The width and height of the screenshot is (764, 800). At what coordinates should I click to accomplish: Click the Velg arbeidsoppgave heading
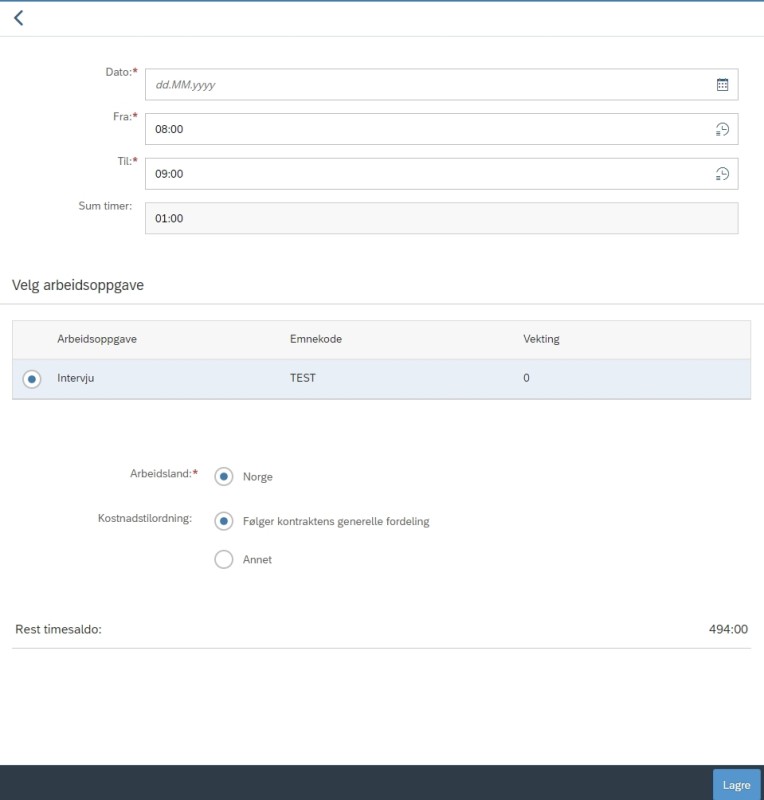click(x=78, y=285)
